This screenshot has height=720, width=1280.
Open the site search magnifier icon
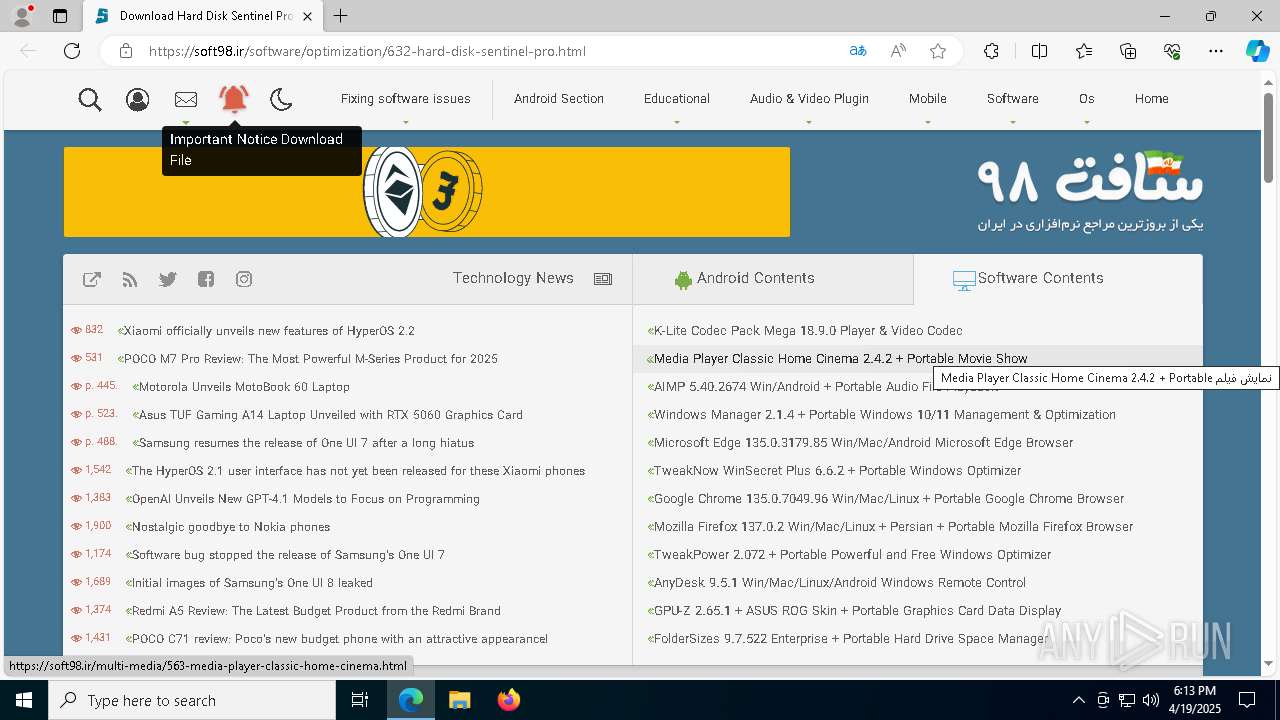pos(90,99)
